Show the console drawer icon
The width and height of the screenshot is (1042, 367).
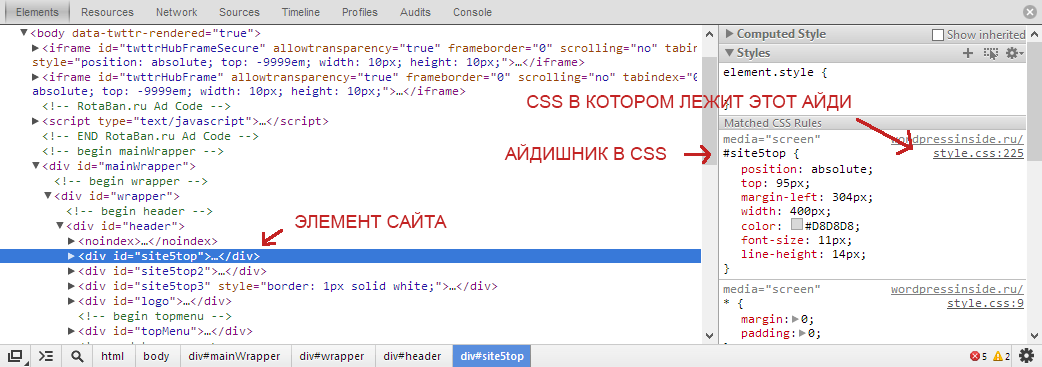point(46,356)
